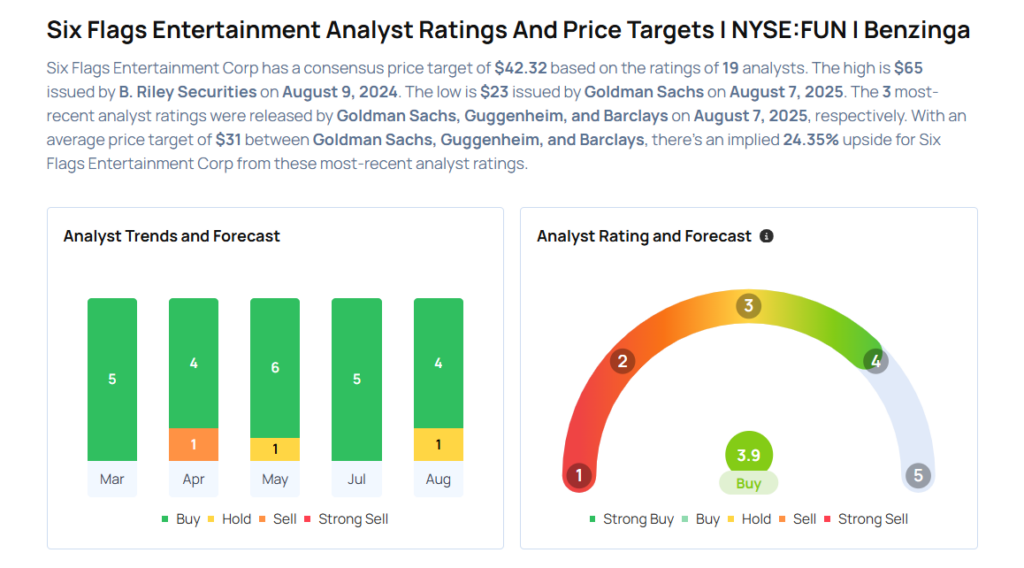Click the gauge marker numbered 2
Screen dimensions: 1024x568
pos(622,361)
